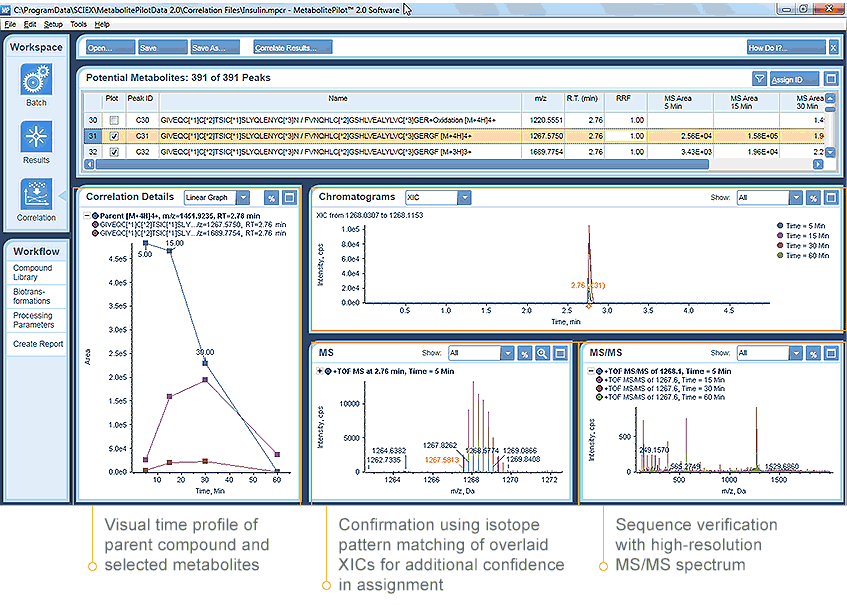Click the Time = 5 Min legend swatch
The image size is (847, 605).
(x=779, y=225)
